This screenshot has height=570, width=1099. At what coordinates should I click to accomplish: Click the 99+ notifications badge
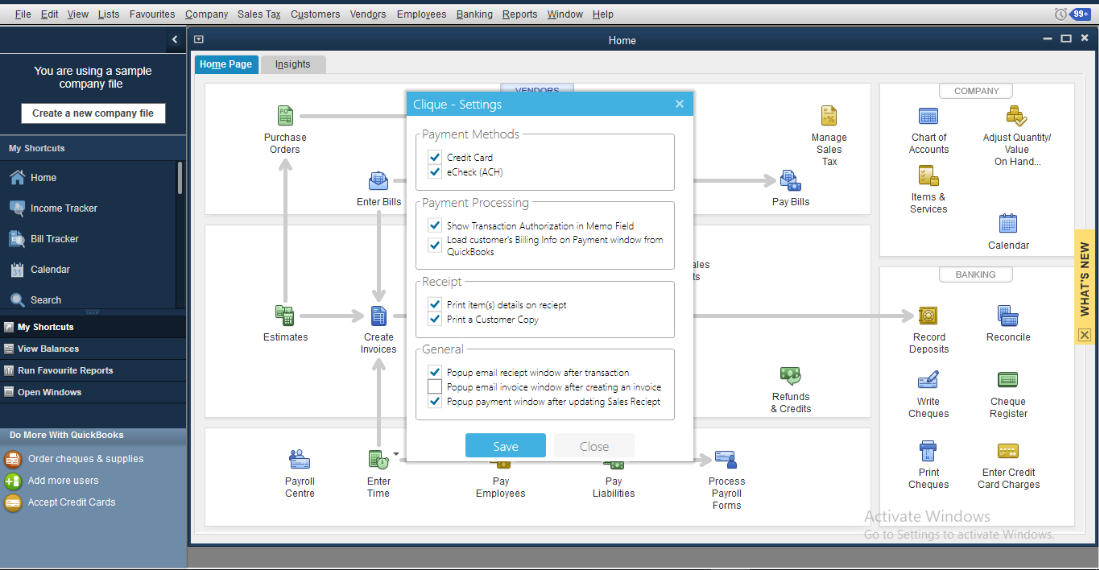click(1080, 14)
